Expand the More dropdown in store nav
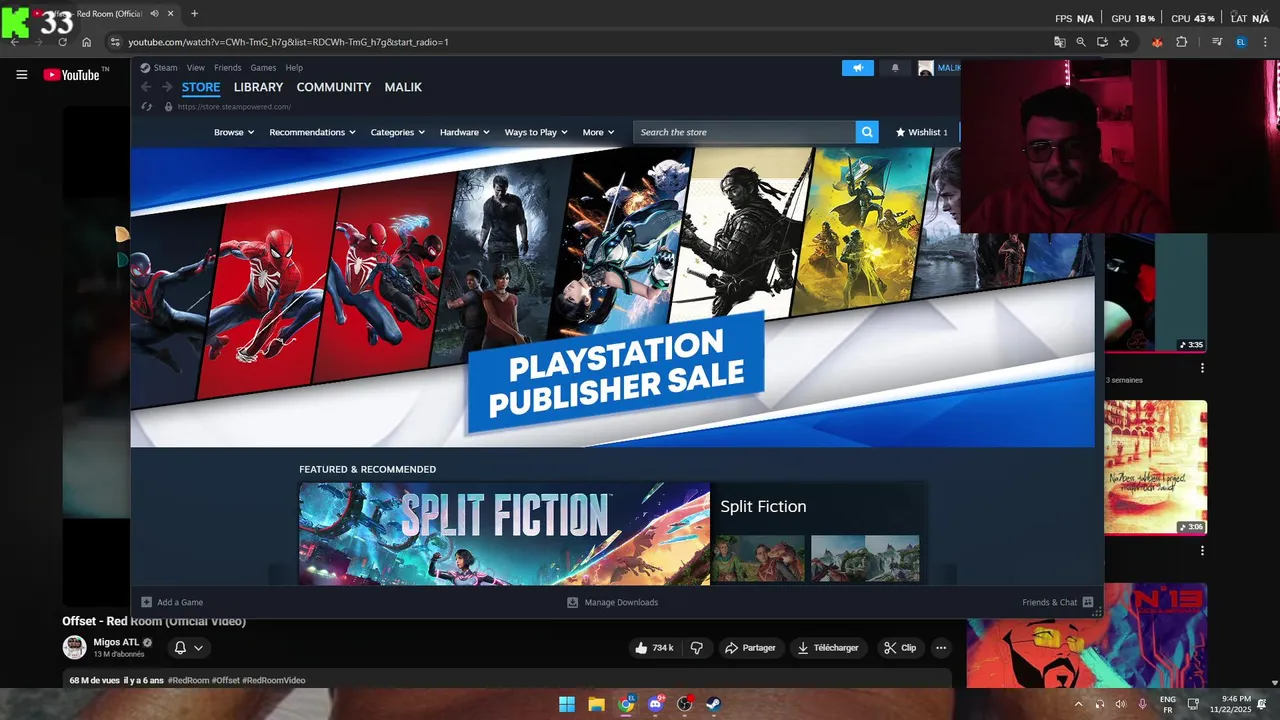Screen dimensions: 1280x720 (599, 132)
